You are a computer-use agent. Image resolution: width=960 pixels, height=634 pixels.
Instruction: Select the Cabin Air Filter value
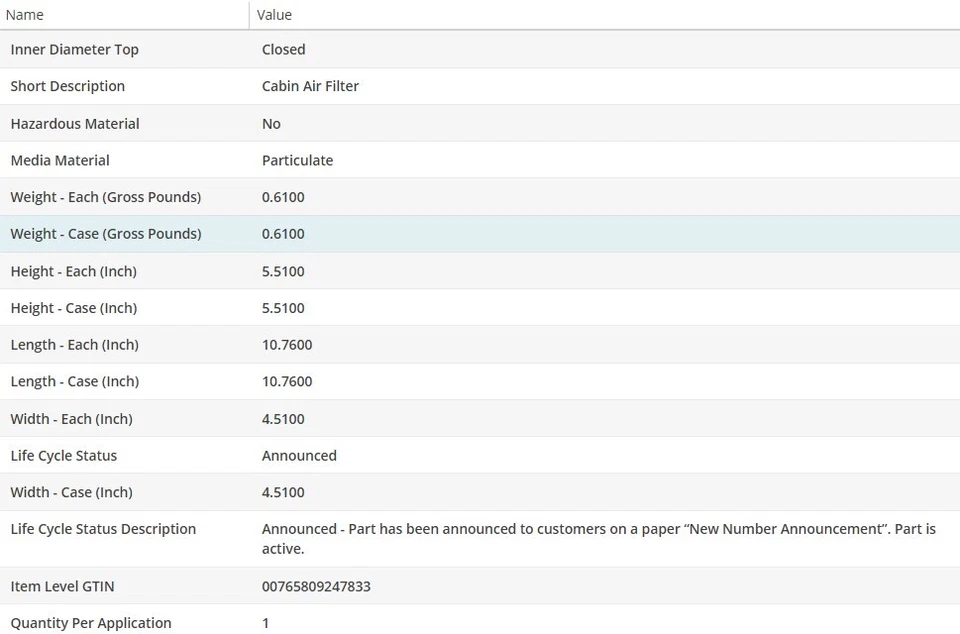tap(310, 86)
